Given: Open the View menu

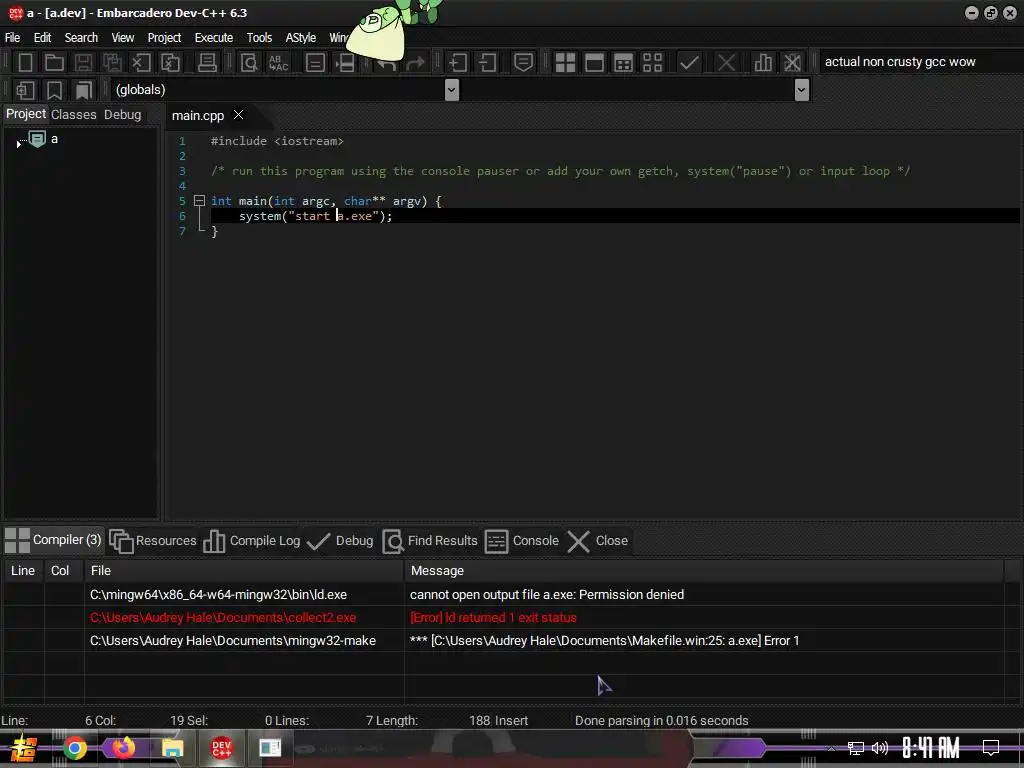Looking at the screenshot, I should (x=123, y=38).
